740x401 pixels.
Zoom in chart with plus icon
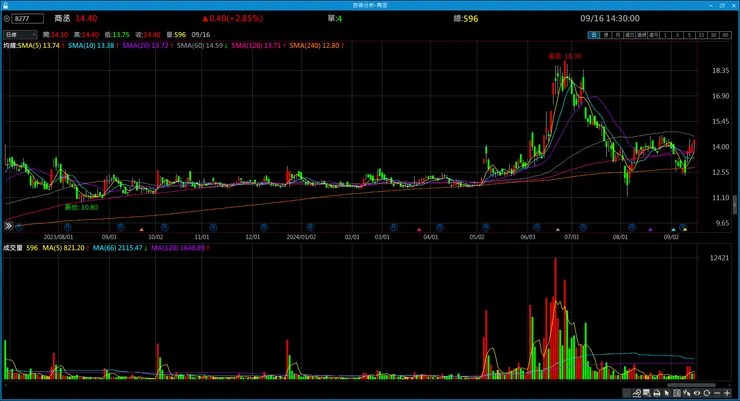(x=727, y=393)
